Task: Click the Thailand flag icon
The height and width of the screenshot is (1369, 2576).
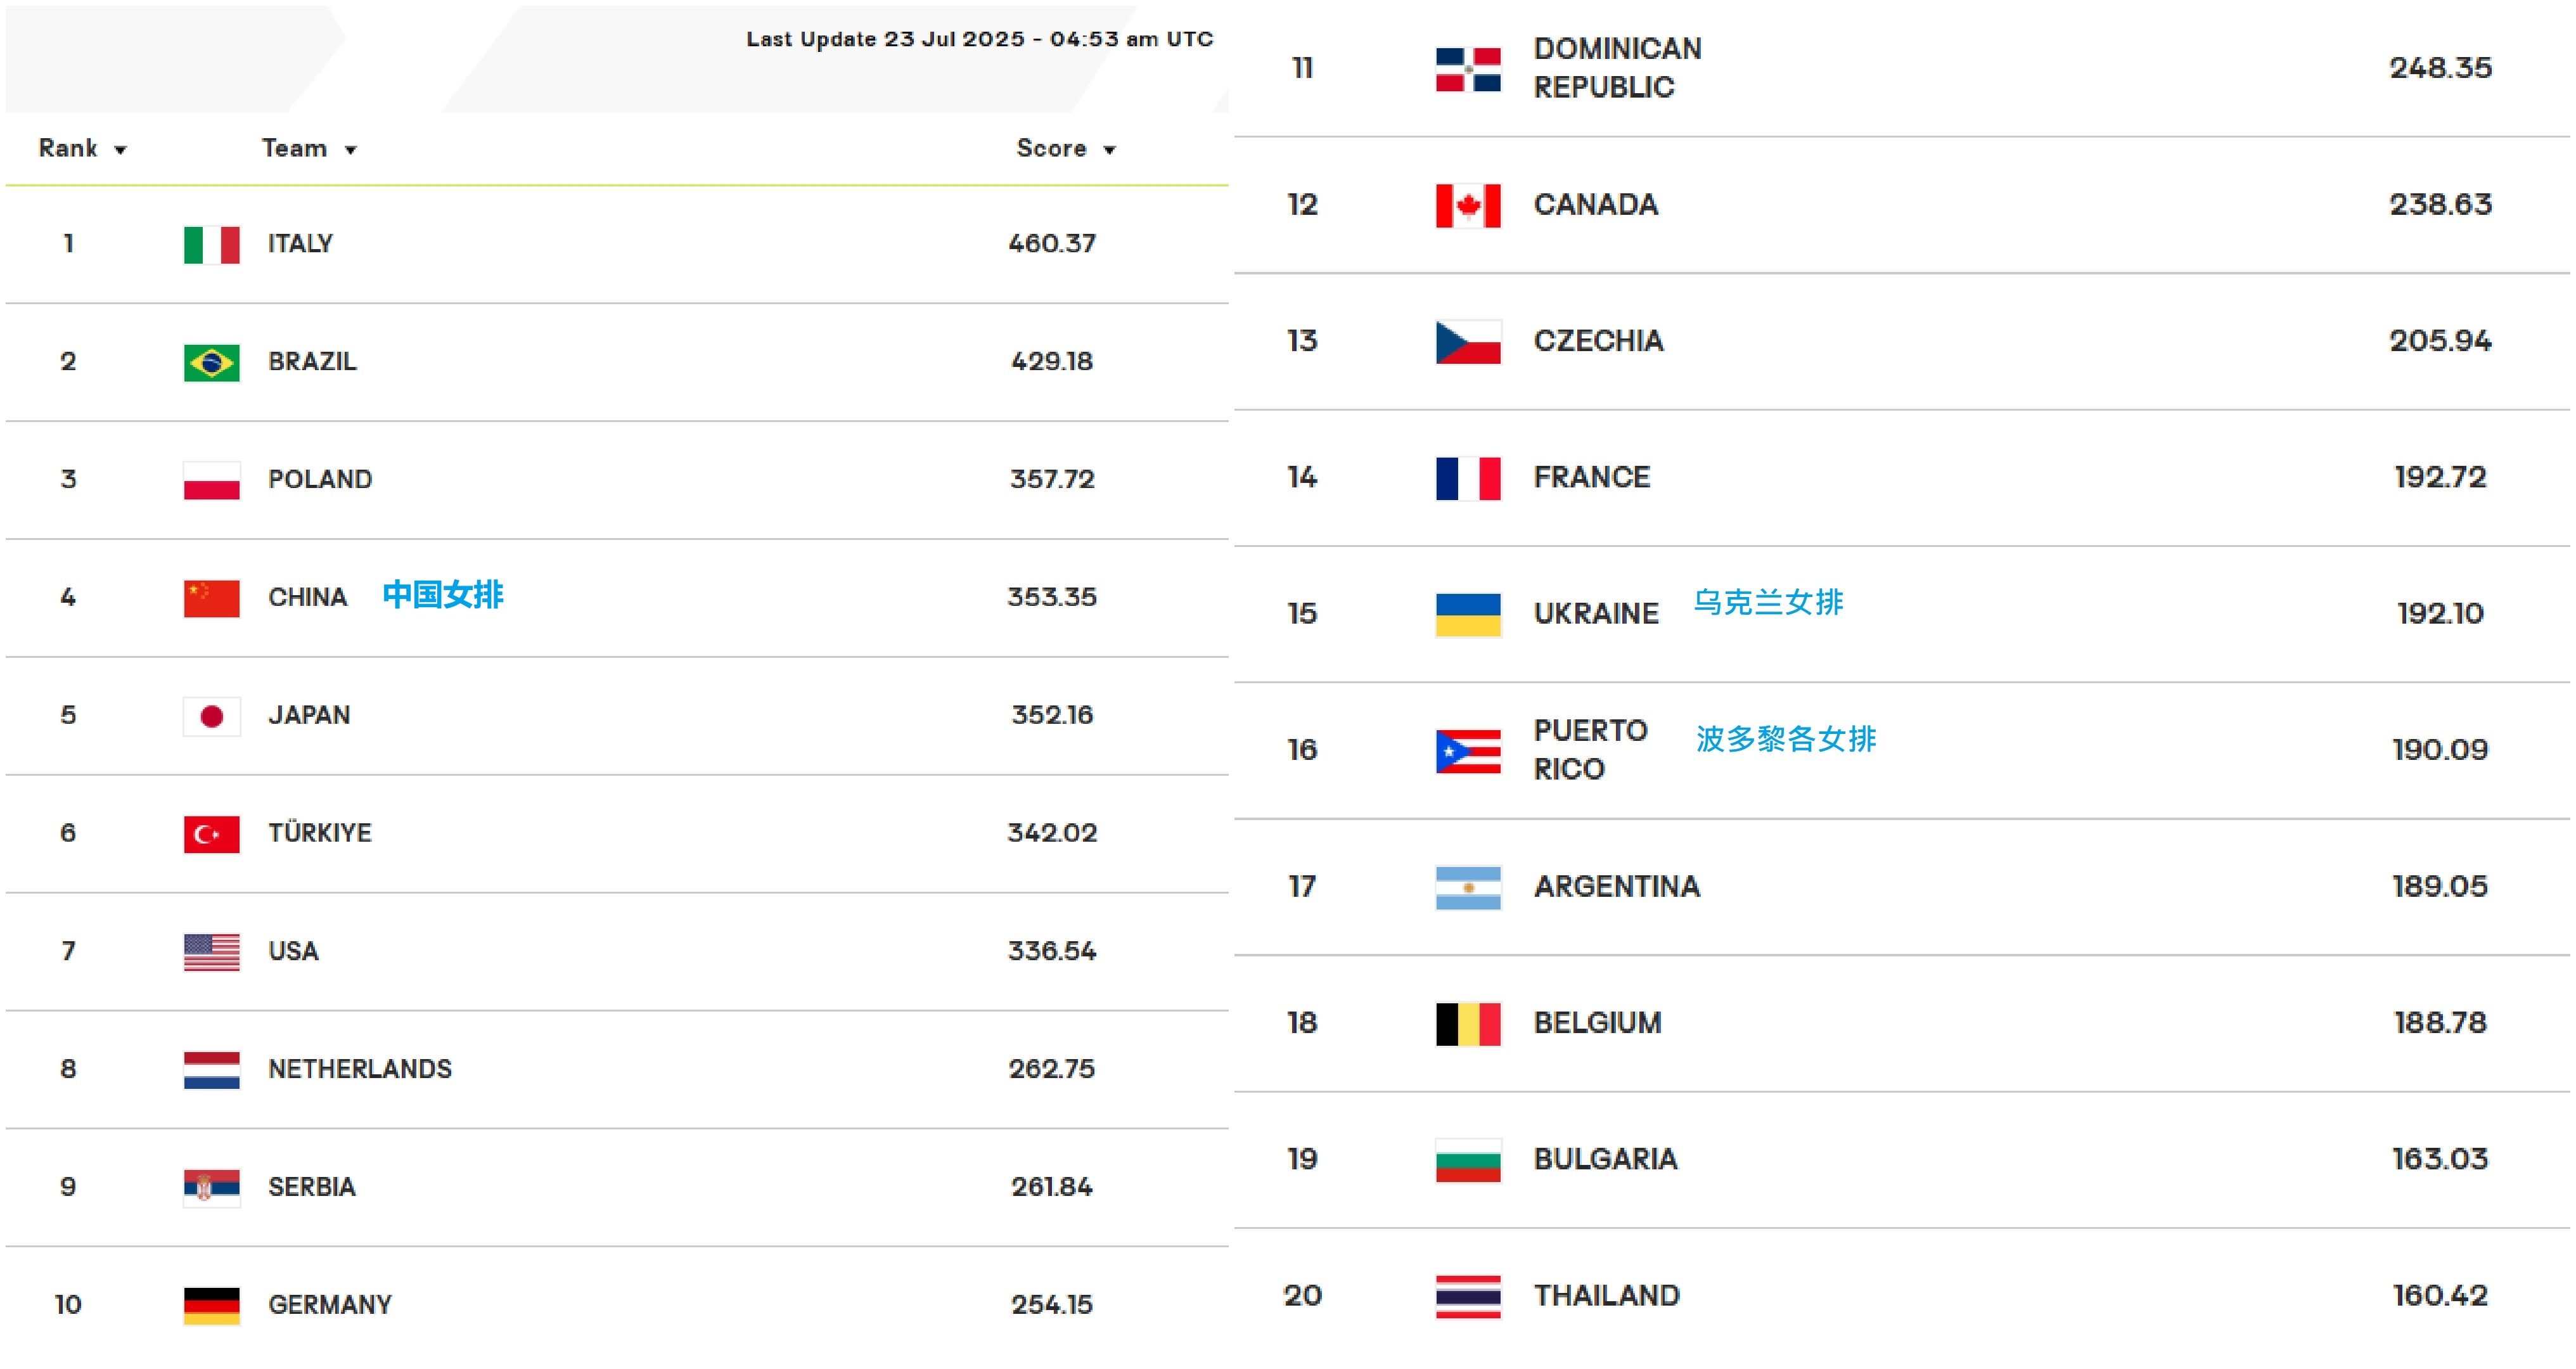Action: tap(1468, 1297)
